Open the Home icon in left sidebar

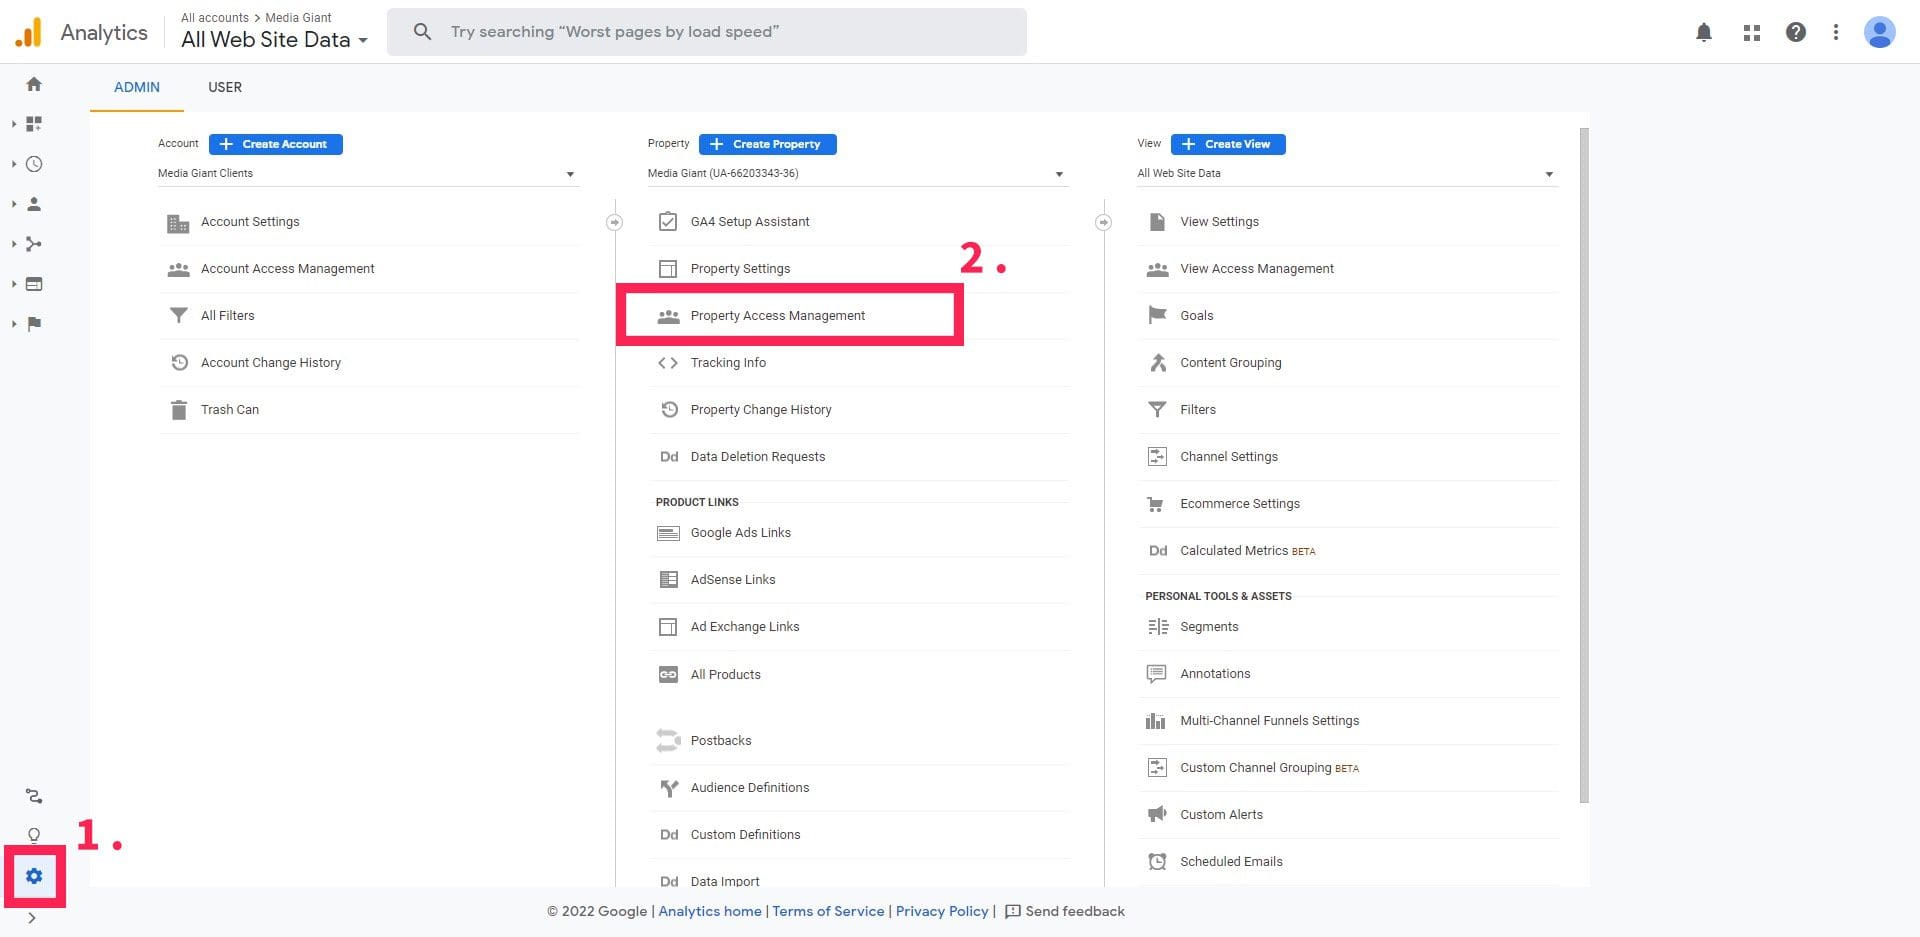(x=34, y=84)
